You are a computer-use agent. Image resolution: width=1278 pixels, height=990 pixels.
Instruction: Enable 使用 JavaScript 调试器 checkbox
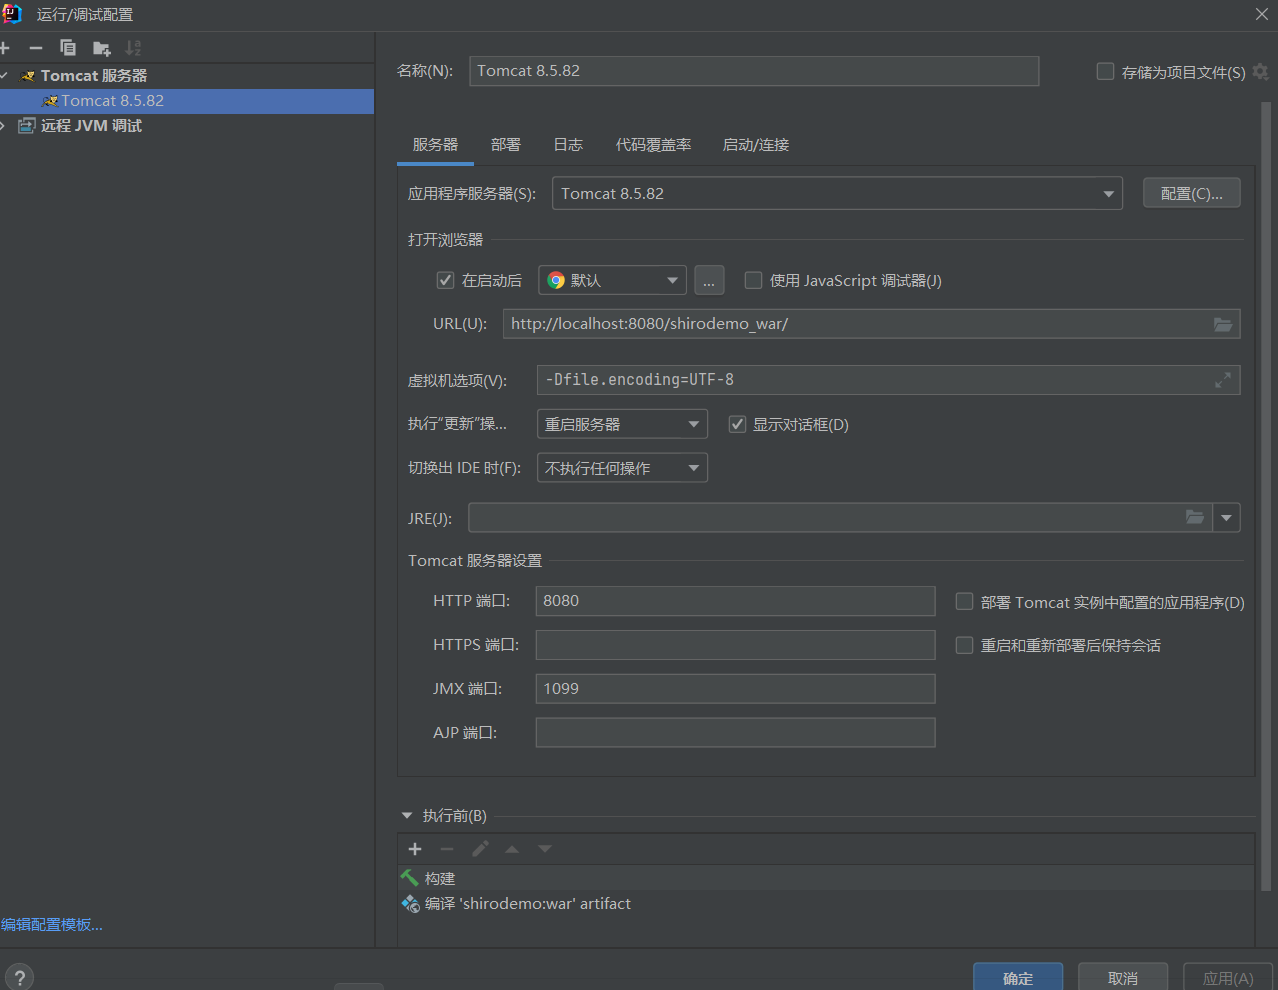point(754,281)
